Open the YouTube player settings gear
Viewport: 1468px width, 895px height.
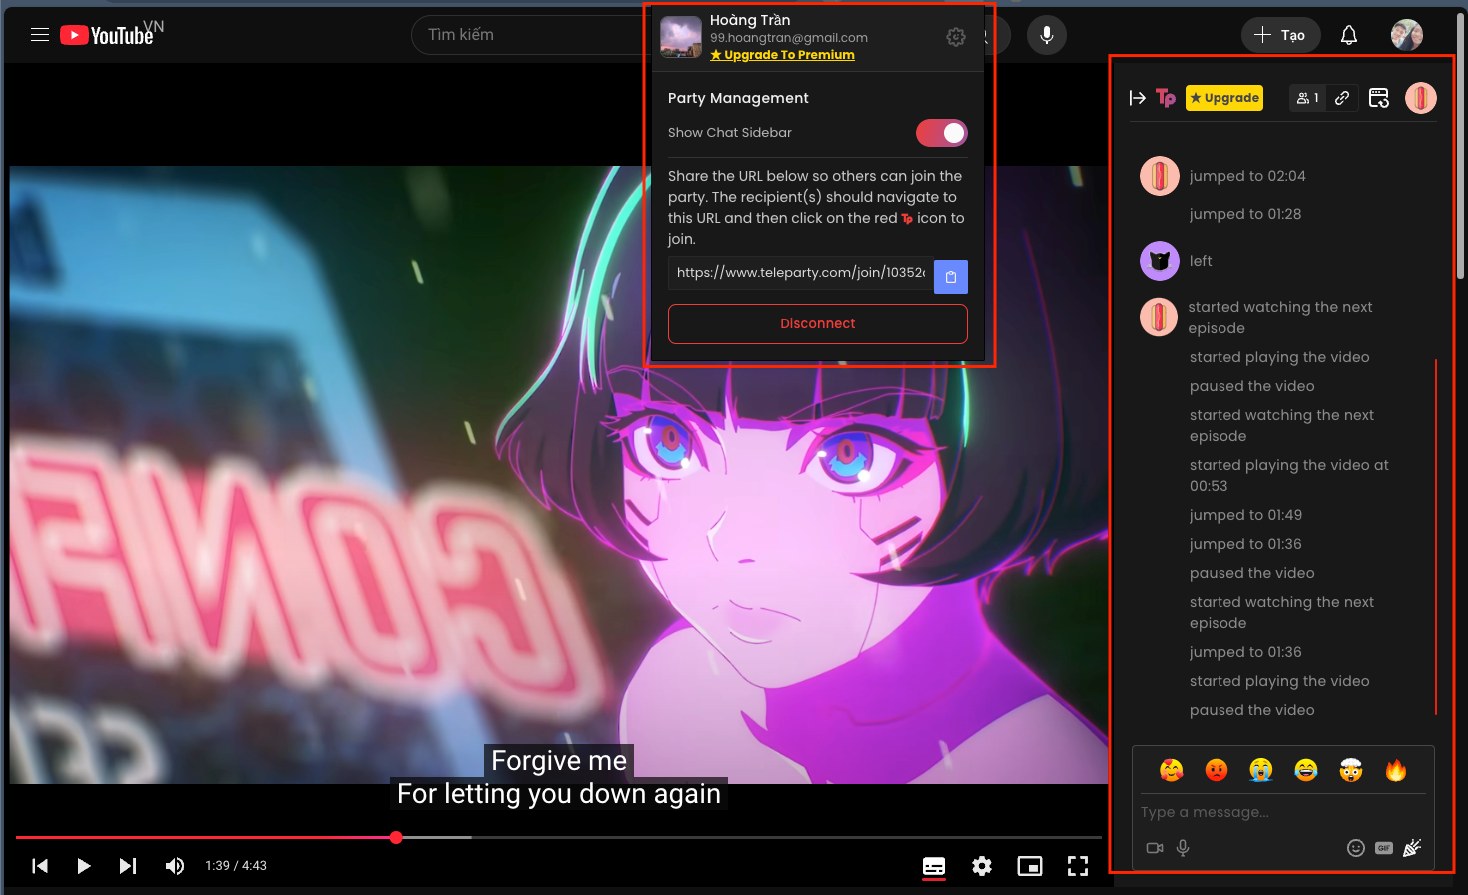(x=982, y=866)
